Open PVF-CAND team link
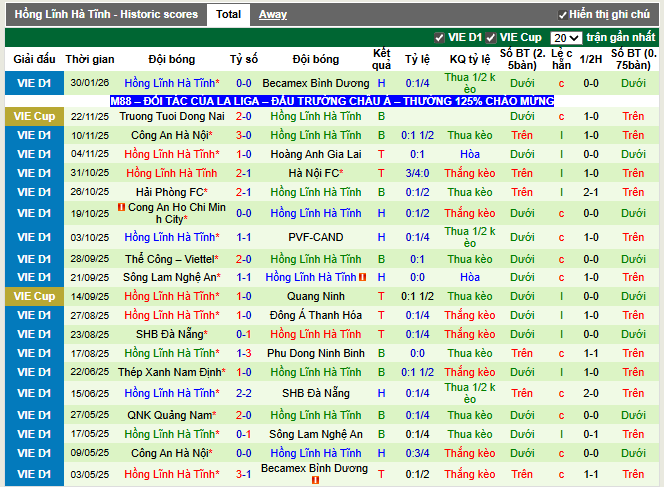 (x=315, y=237)
